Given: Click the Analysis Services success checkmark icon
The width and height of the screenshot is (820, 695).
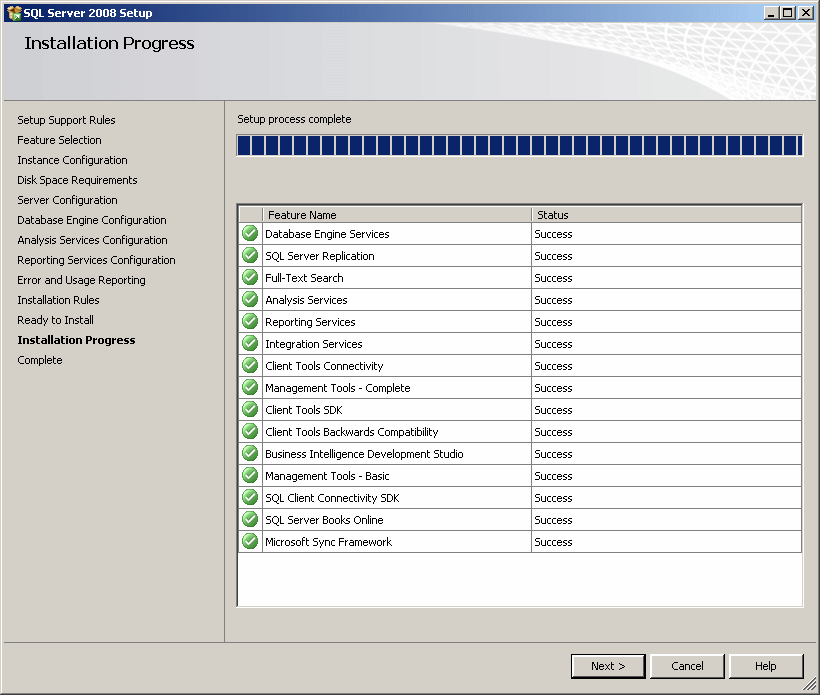Looking at the screenshot, I should coord(250,299).
